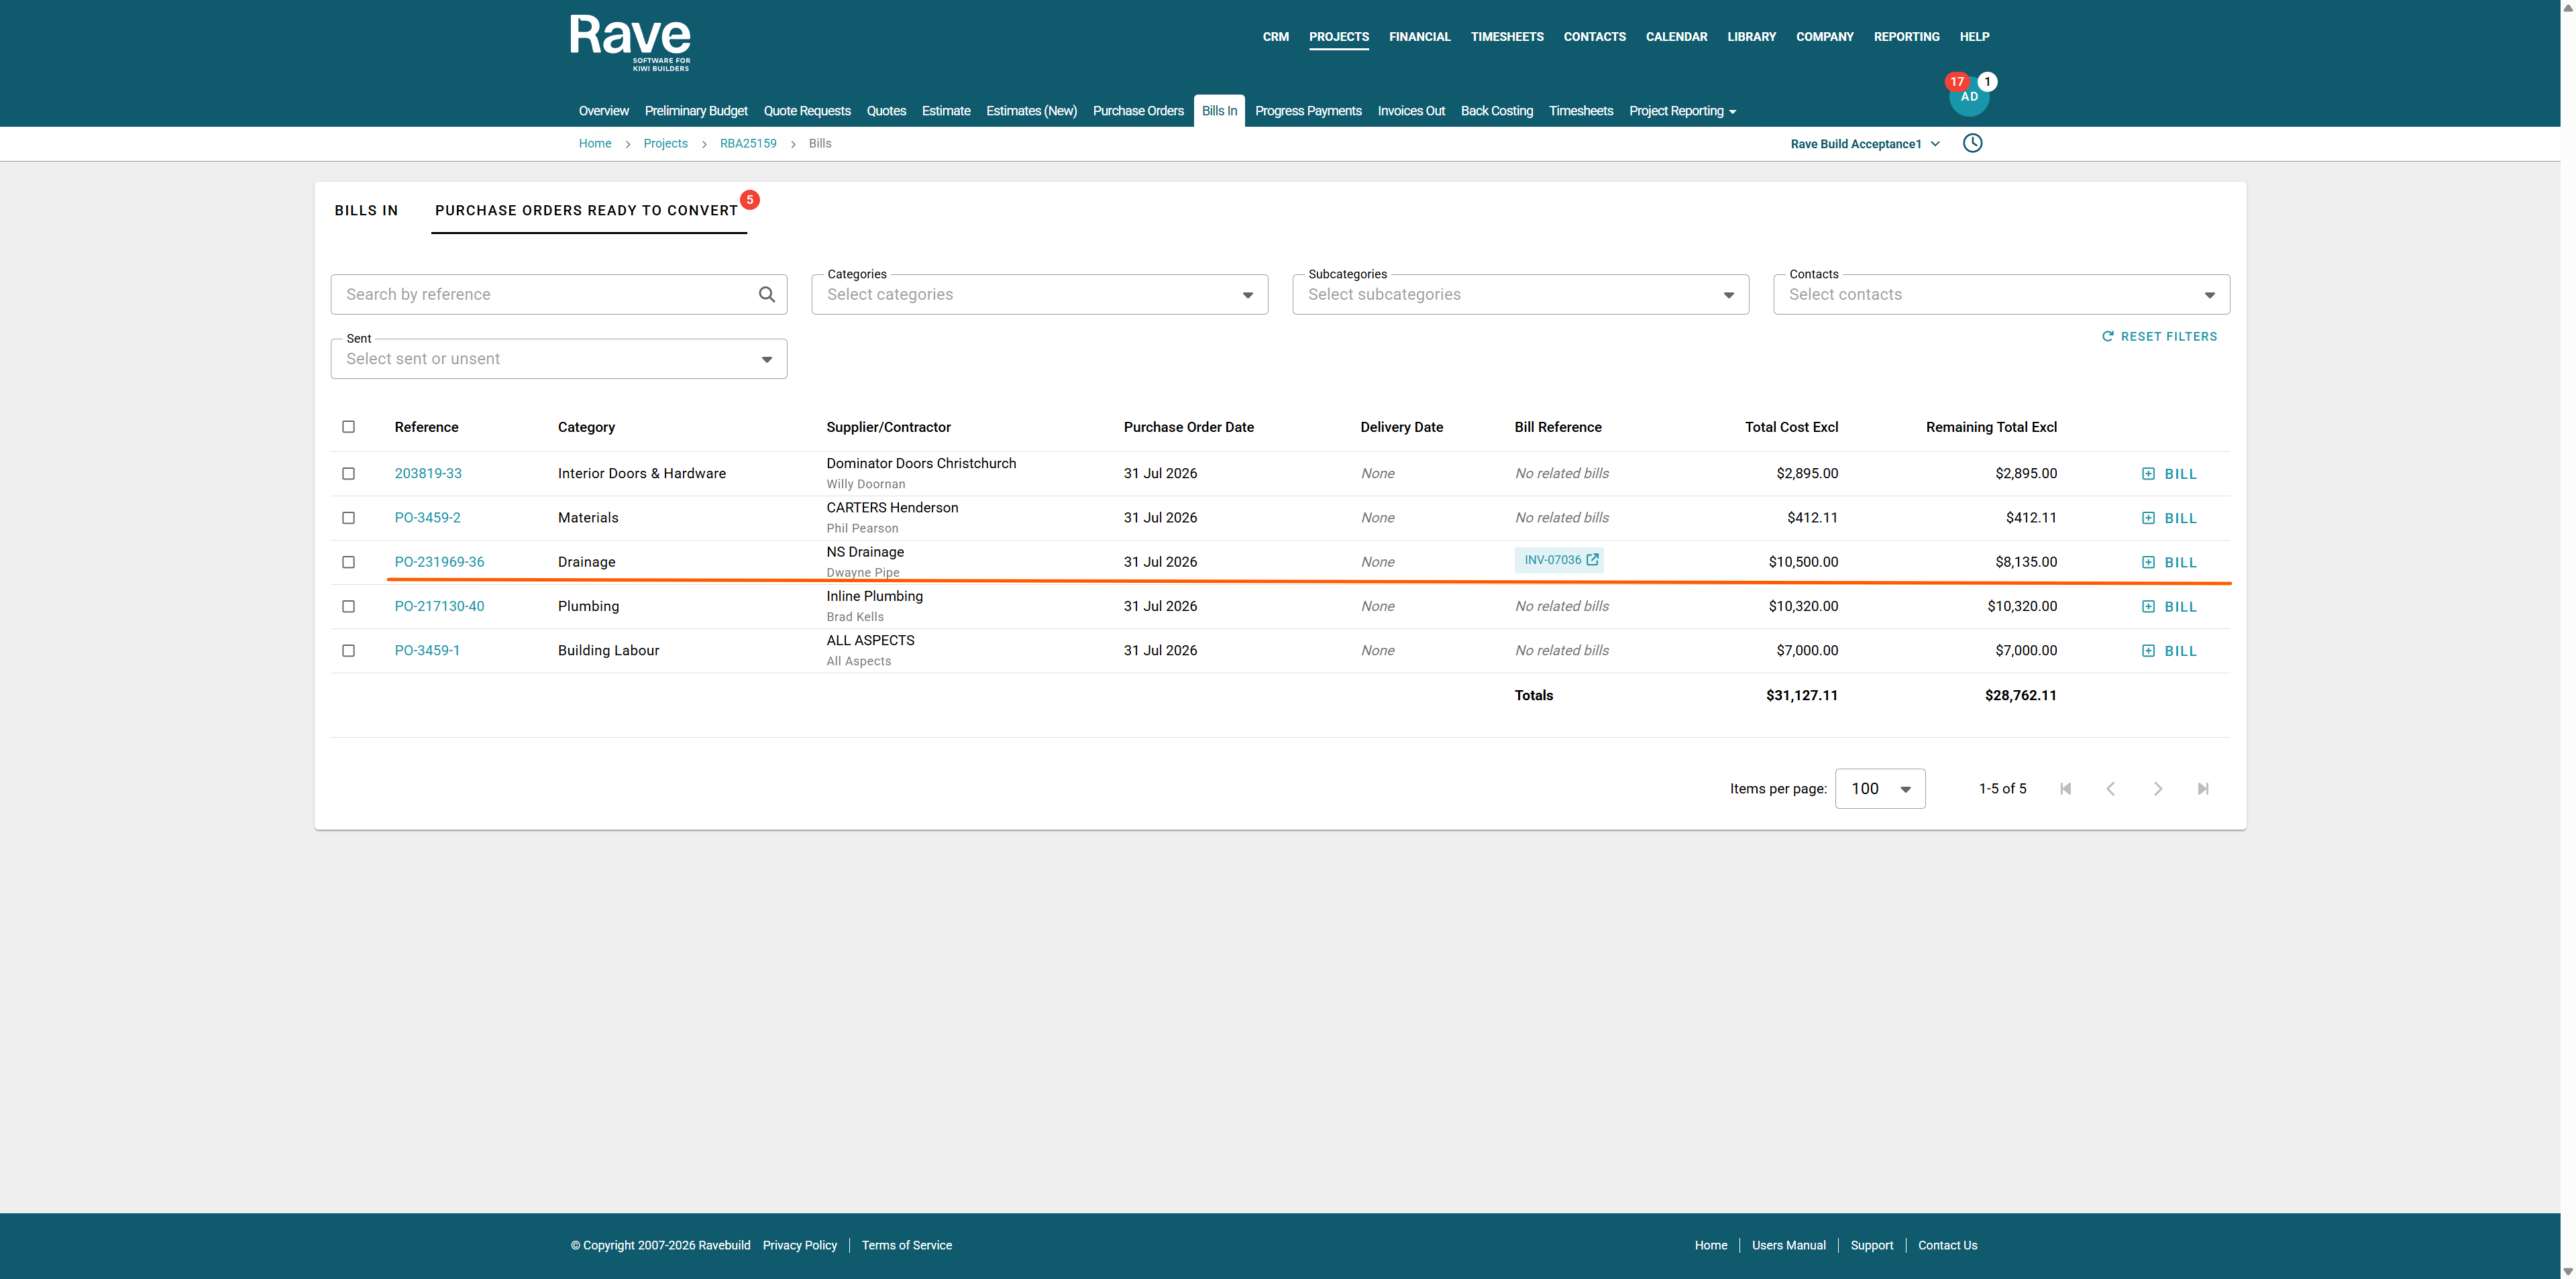This screenshot has height=1279, width=2576.
Task: Open the Categories dropdown
Action: 1039,294
